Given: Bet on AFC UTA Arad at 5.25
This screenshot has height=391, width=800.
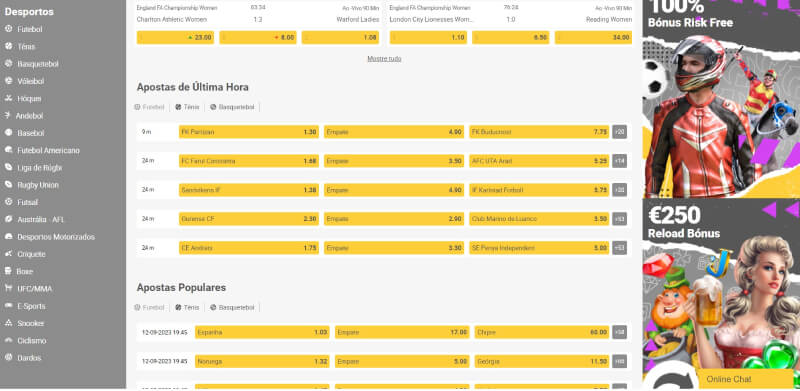Looking at the screenshot, I should tap(539, 161).
